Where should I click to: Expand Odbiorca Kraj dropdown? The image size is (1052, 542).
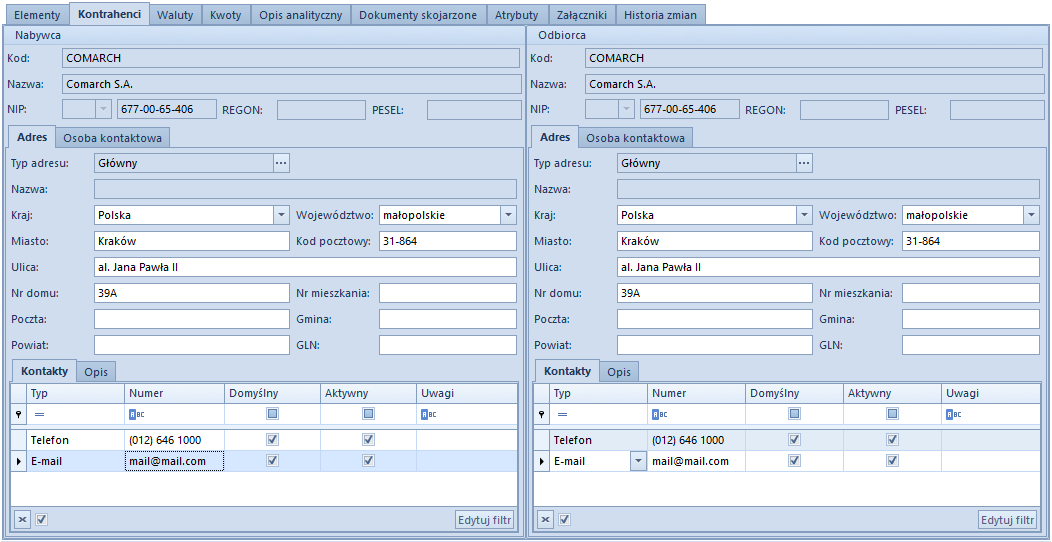(x=804, y=215)
